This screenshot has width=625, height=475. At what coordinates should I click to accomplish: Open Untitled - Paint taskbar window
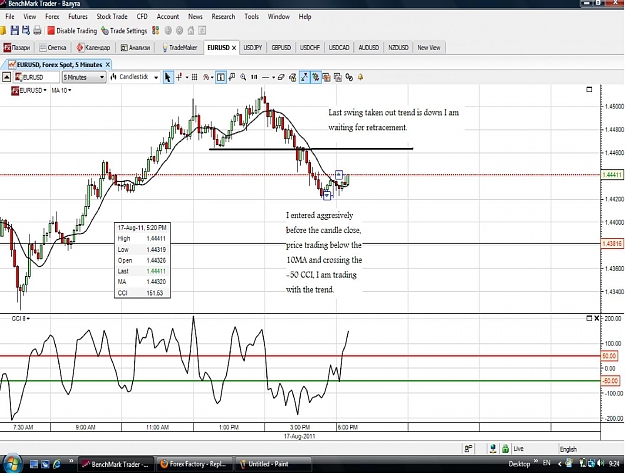tap(273, 464)
